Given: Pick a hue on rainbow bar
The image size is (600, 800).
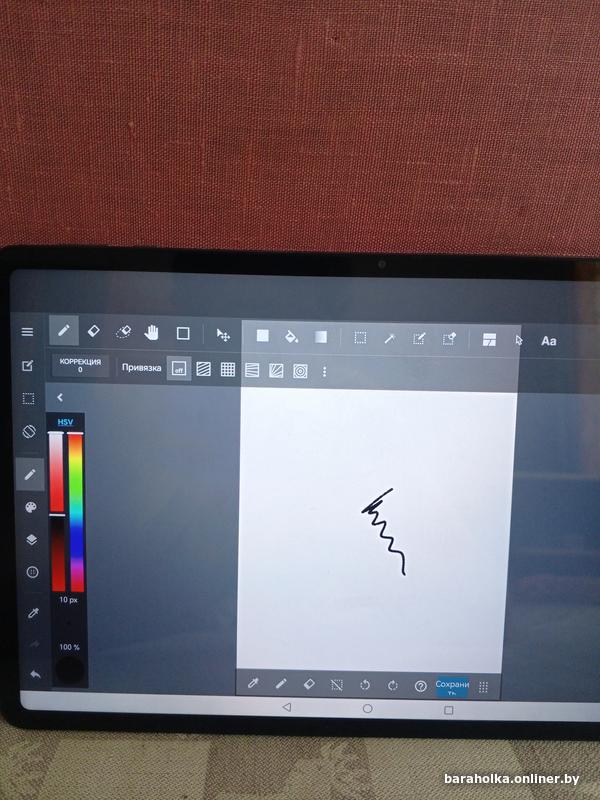Looking at the screenshot, I should click(76, 512).
